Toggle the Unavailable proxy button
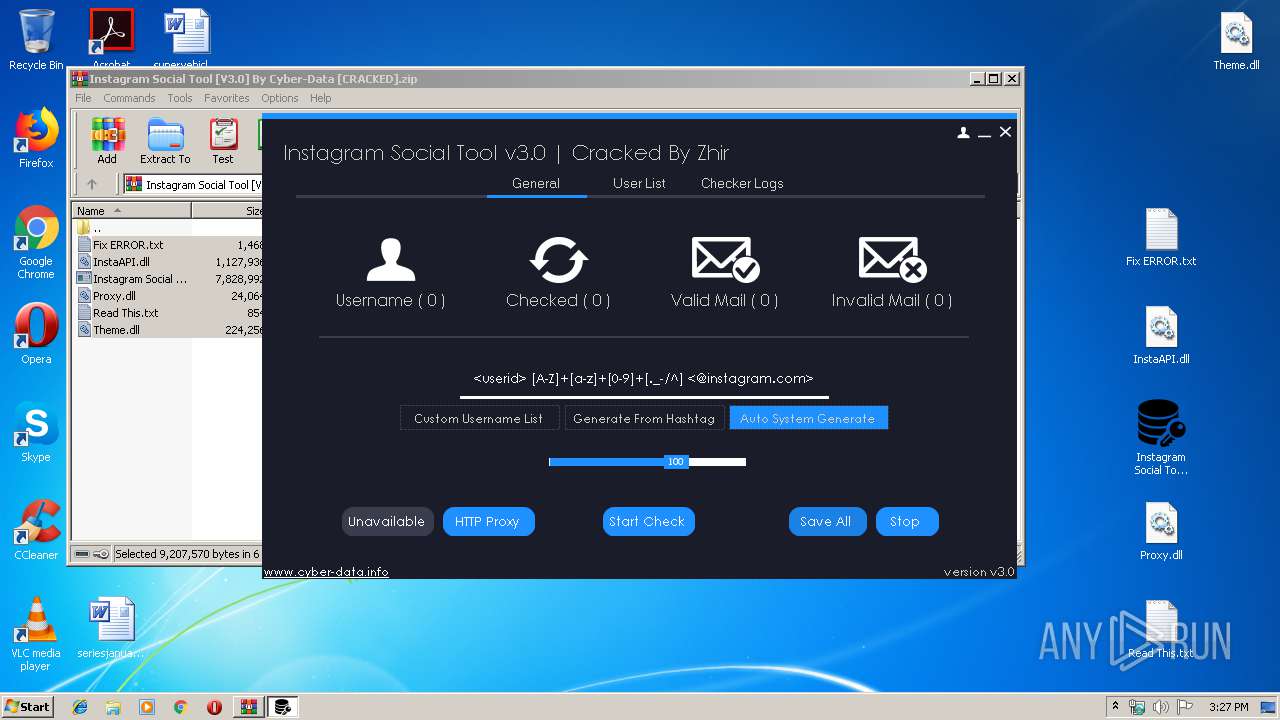The width and height of the screenshot is (1280, 720). [x=386, y=521]
